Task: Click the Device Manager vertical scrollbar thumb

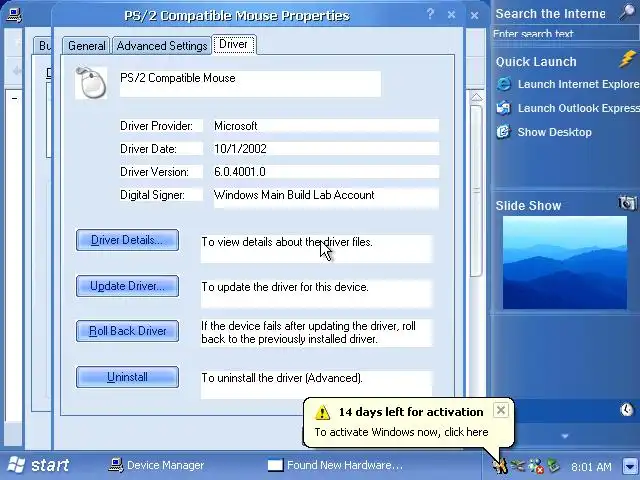Action: [x=476, y=191]
